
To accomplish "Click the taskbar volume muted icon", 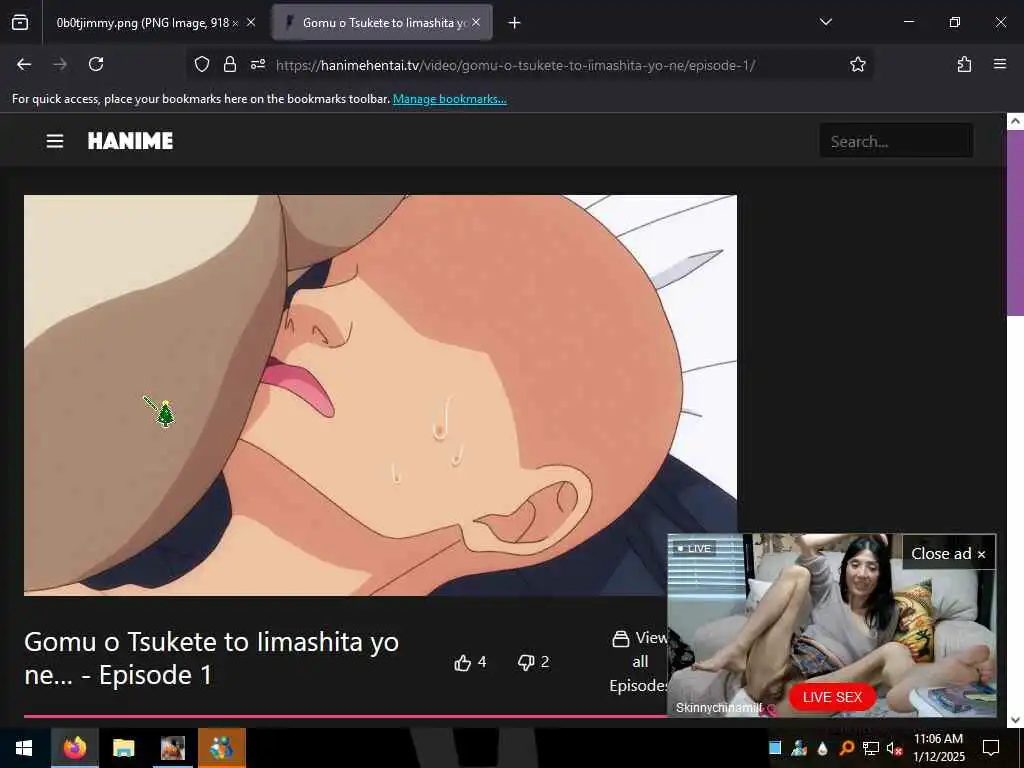I will coord(894,748).
